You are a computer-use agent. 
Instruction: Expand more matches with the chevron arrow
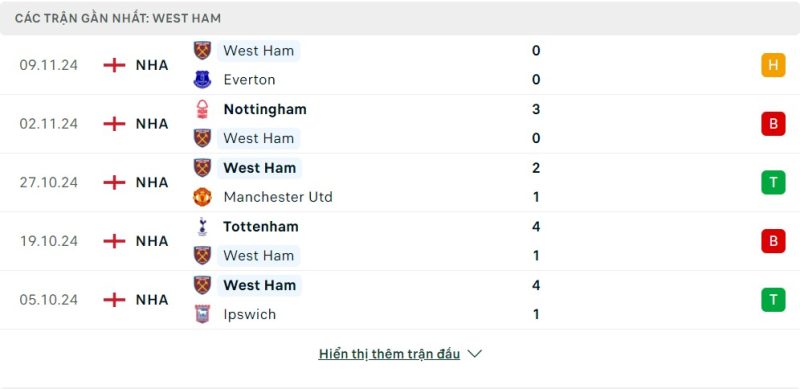click(474, 354)
